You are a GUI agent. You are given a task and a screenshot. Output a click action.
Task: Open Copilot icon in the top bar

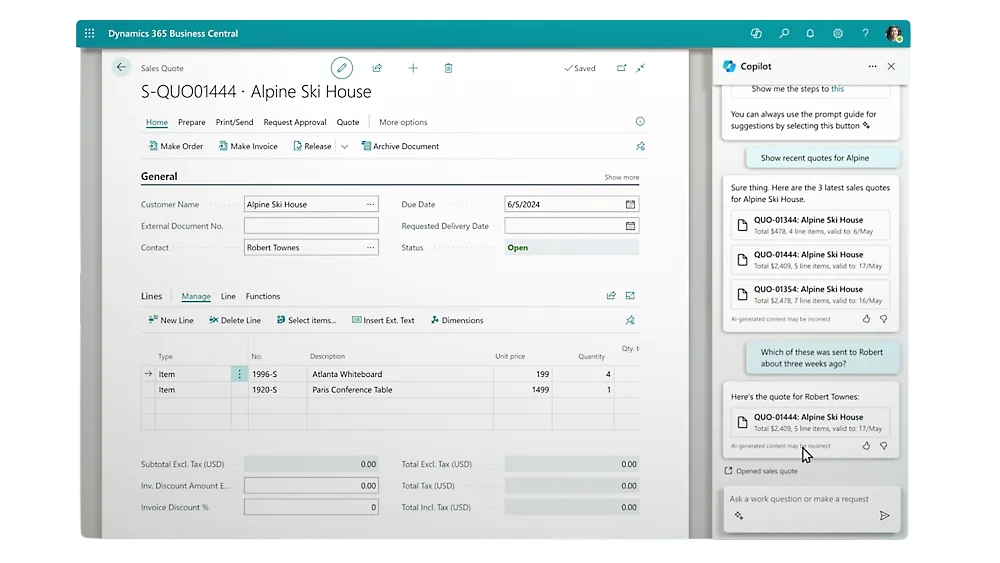pos(756,33)
